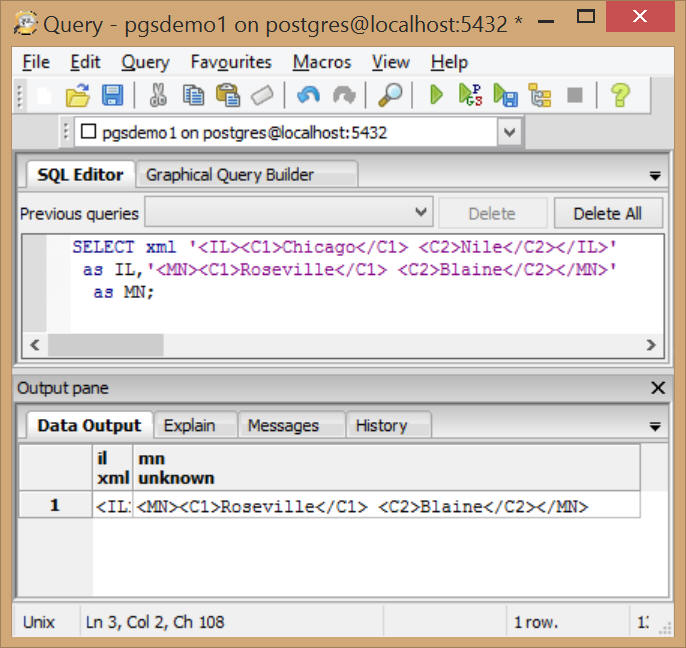Close the Query window with red X
This screenshot has height=648, width=686.
point(640,16)
